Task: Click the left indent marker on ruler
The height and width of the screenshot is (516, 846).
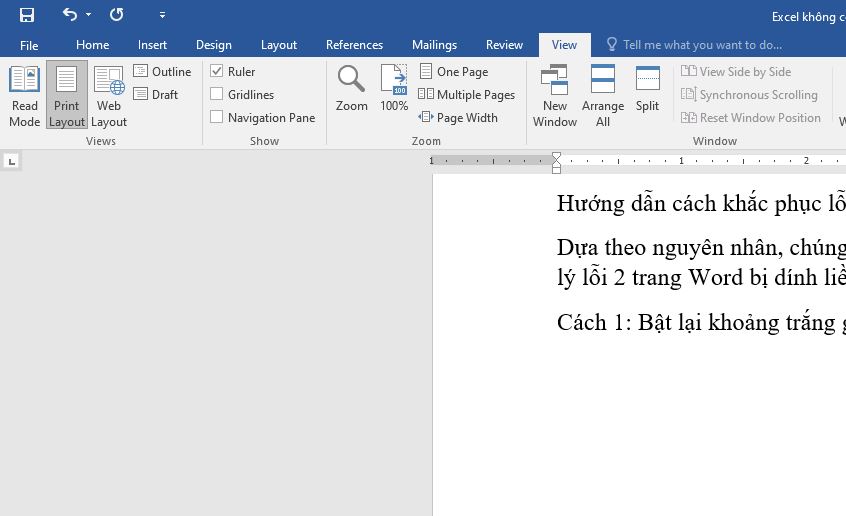Action: coord(556,169)
